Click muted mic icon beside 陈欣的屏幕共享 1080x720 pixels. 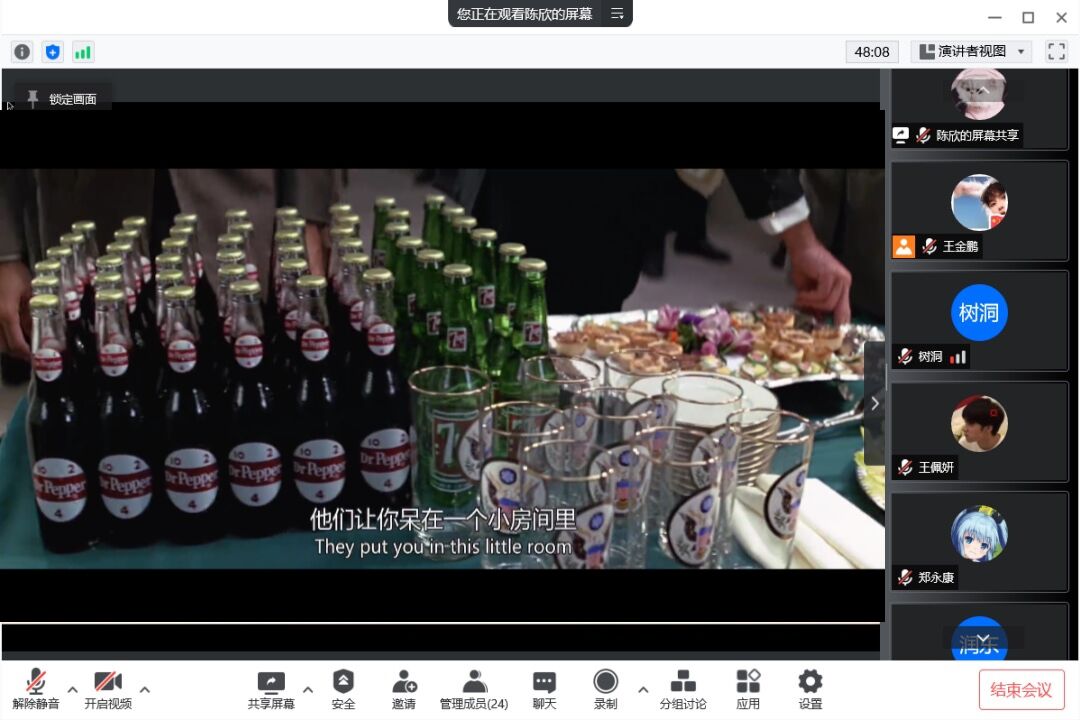pyautogui.click(x=923, y=135)
